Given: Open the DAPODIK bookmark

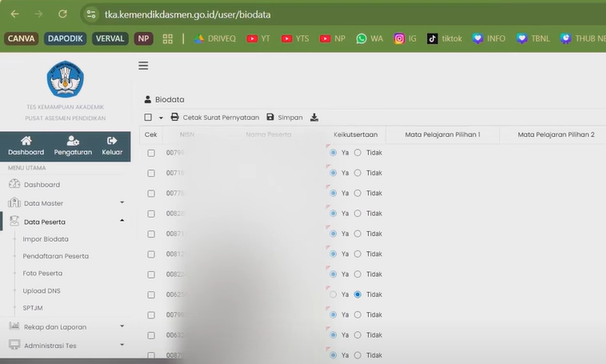Looking at the screenshot, I should pyautogui.click(x=65, y=38).
